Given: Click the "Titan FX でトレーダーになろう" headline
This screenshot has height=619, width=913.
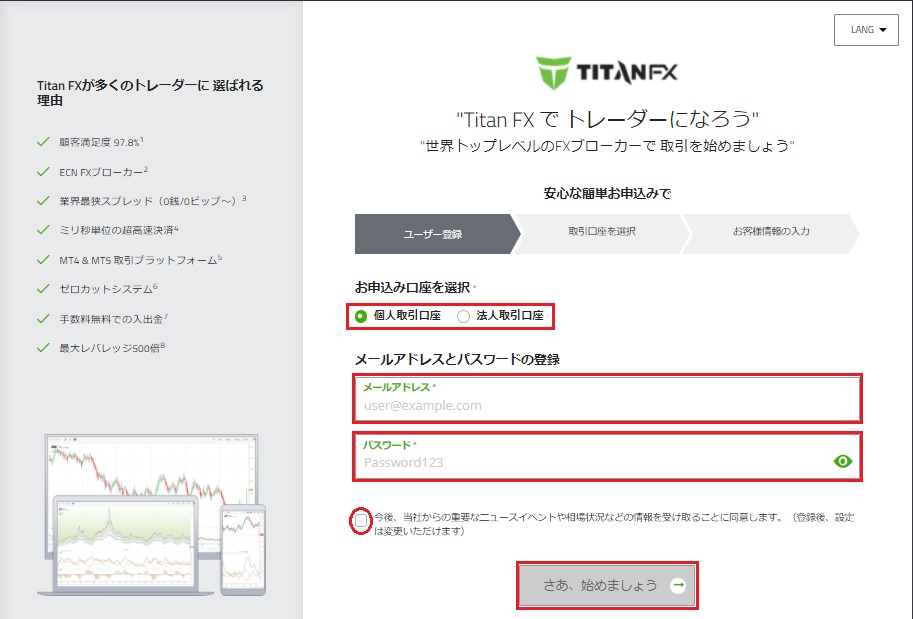Looking at the screenshot, I should click(607, 119).
